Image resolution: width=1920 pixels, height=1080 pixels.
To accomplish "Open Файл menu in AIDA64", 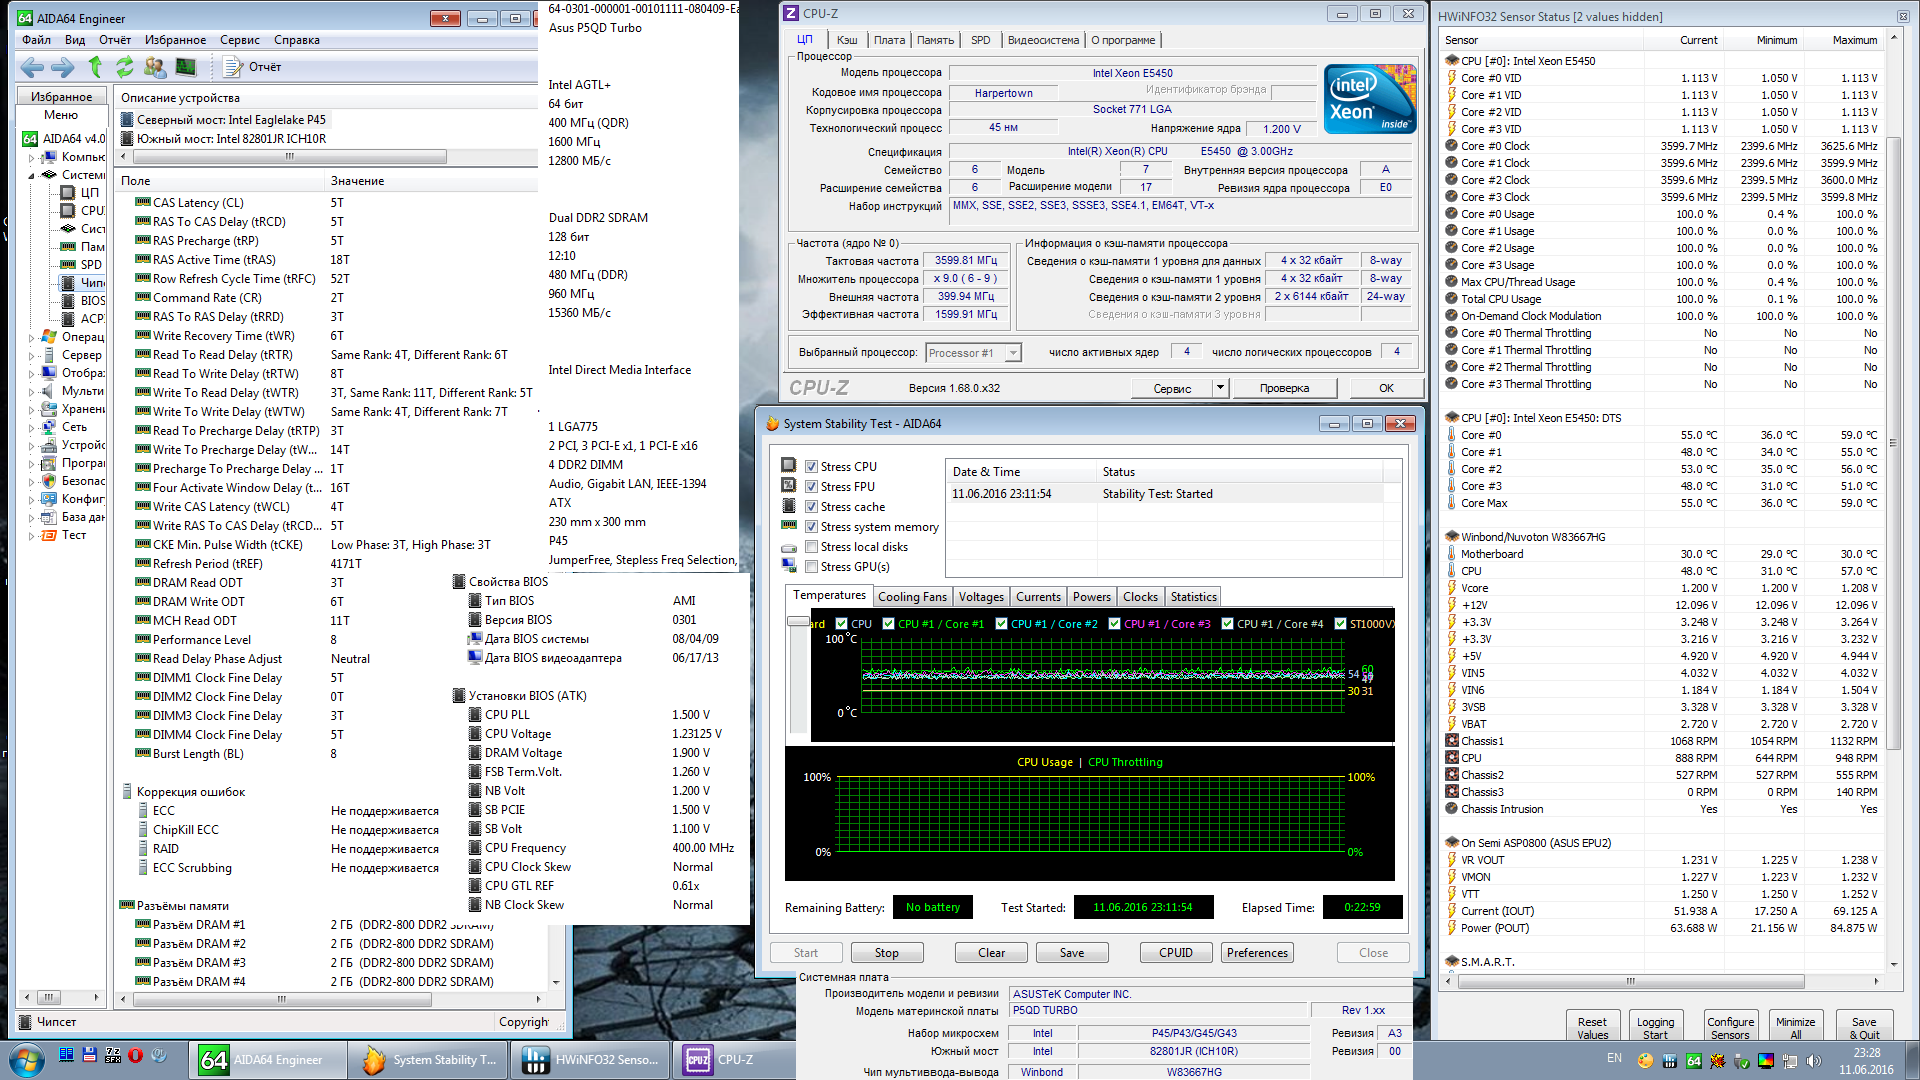I will [36, 40].
